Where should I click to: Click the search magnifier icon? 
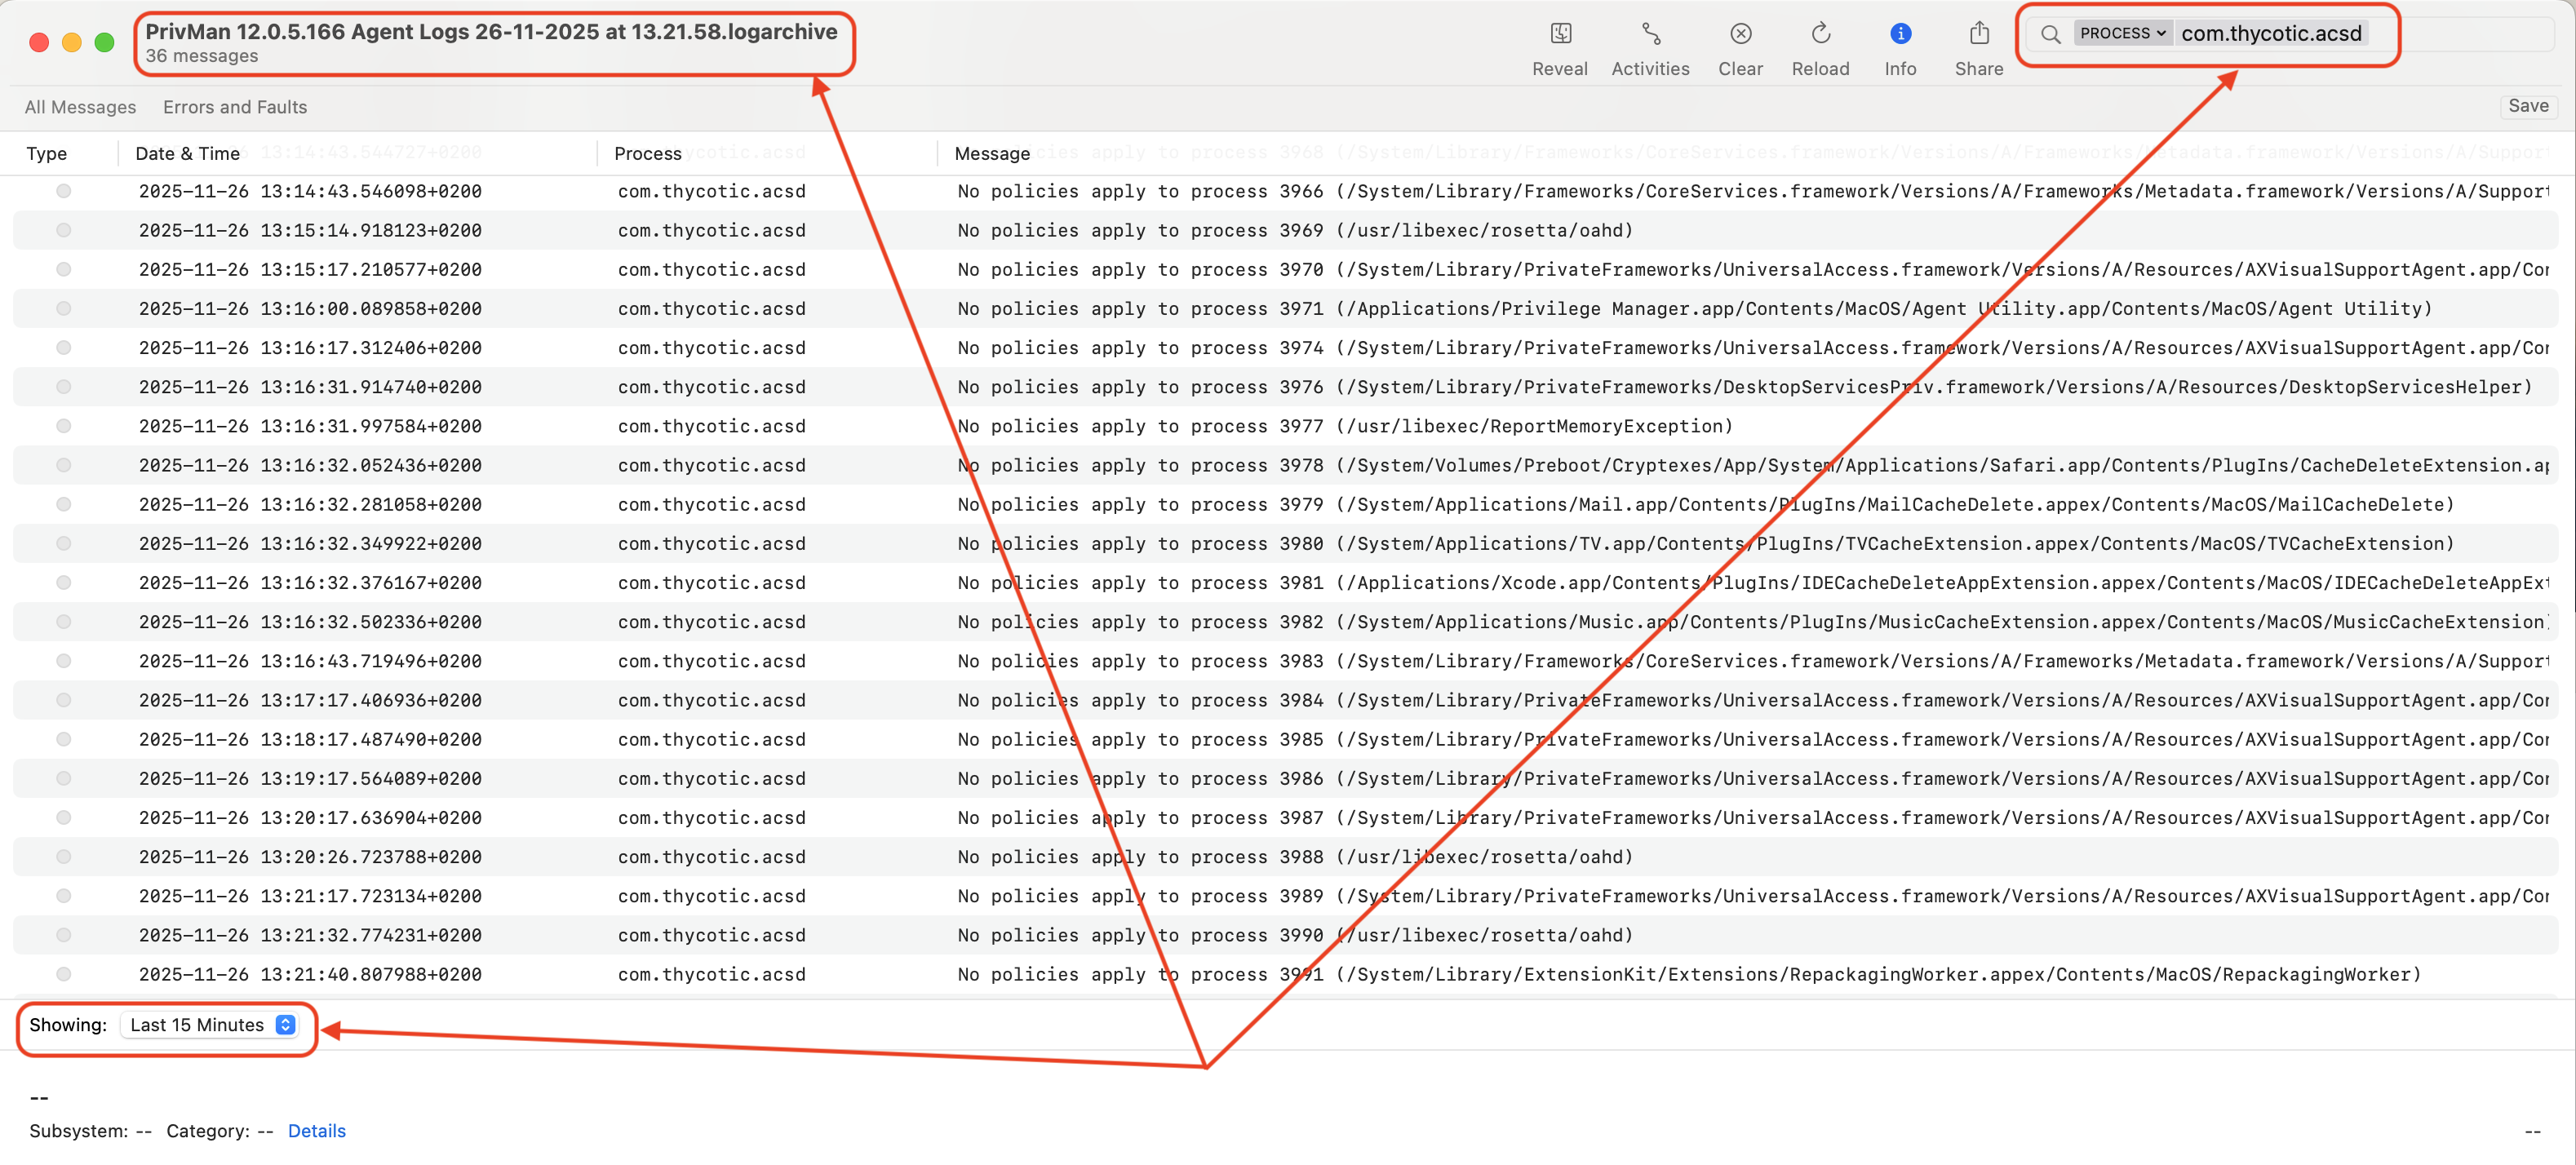pos(2050,34)
